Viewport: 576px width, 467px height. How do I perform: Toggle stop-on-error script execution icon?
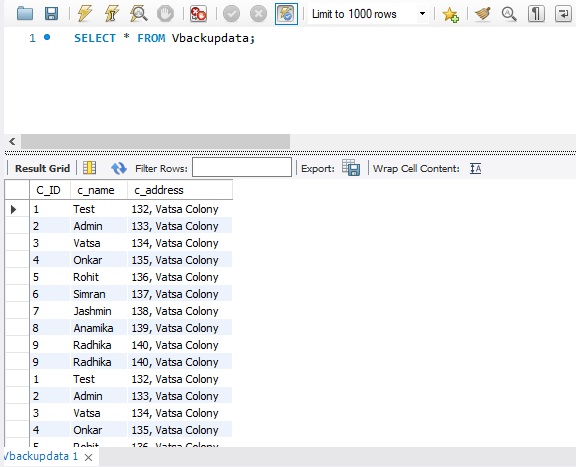click(198, 14)
